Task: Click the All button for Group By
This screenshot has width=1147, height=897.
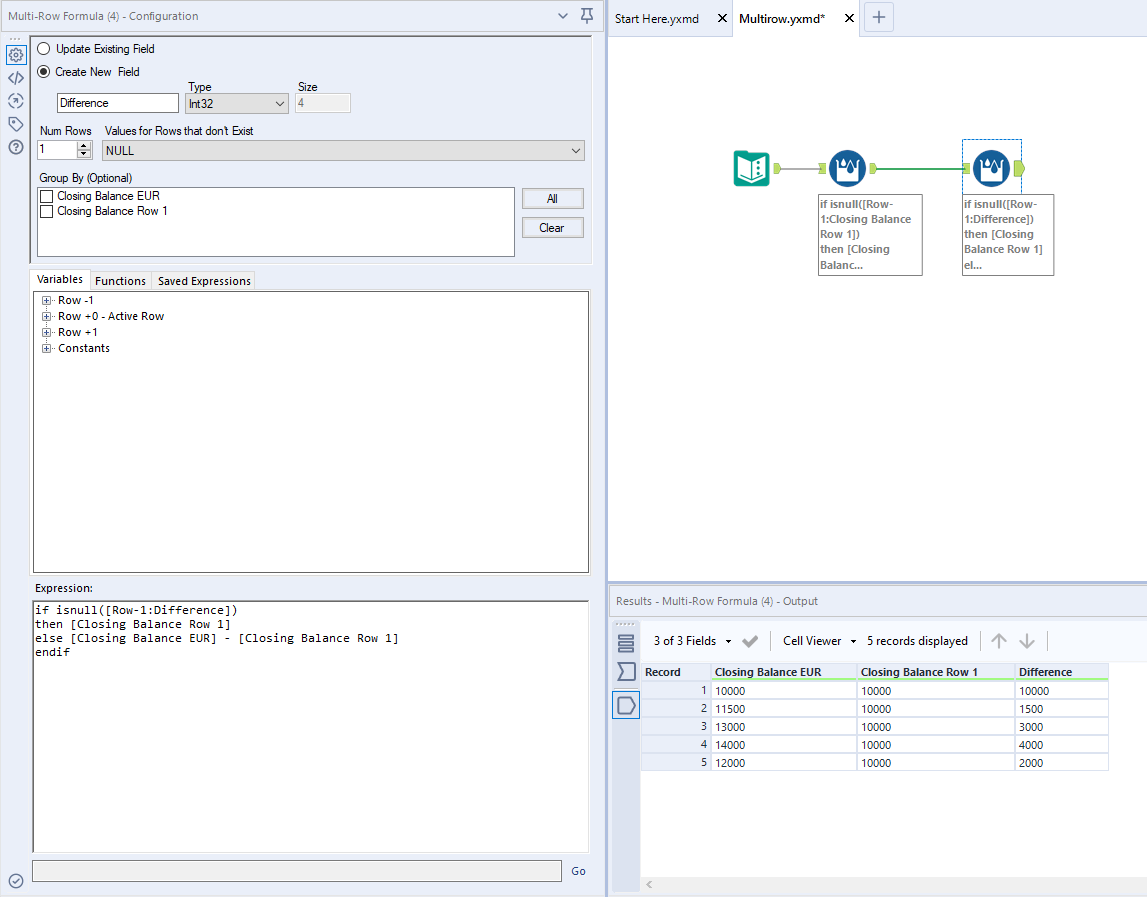Action: point(552,198)
